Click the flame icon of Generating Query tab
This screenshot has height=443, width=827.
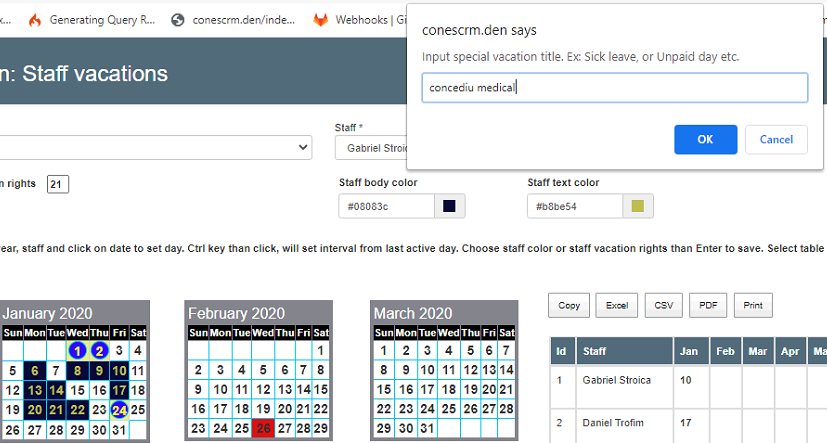coord(35,21)
